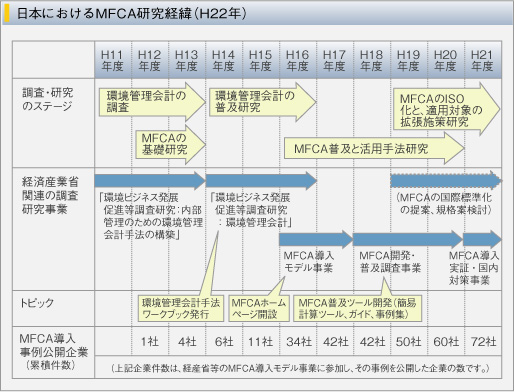Select the H21年度 column header
The width and height of the screenshot is (515, 392).
(483, 60)
